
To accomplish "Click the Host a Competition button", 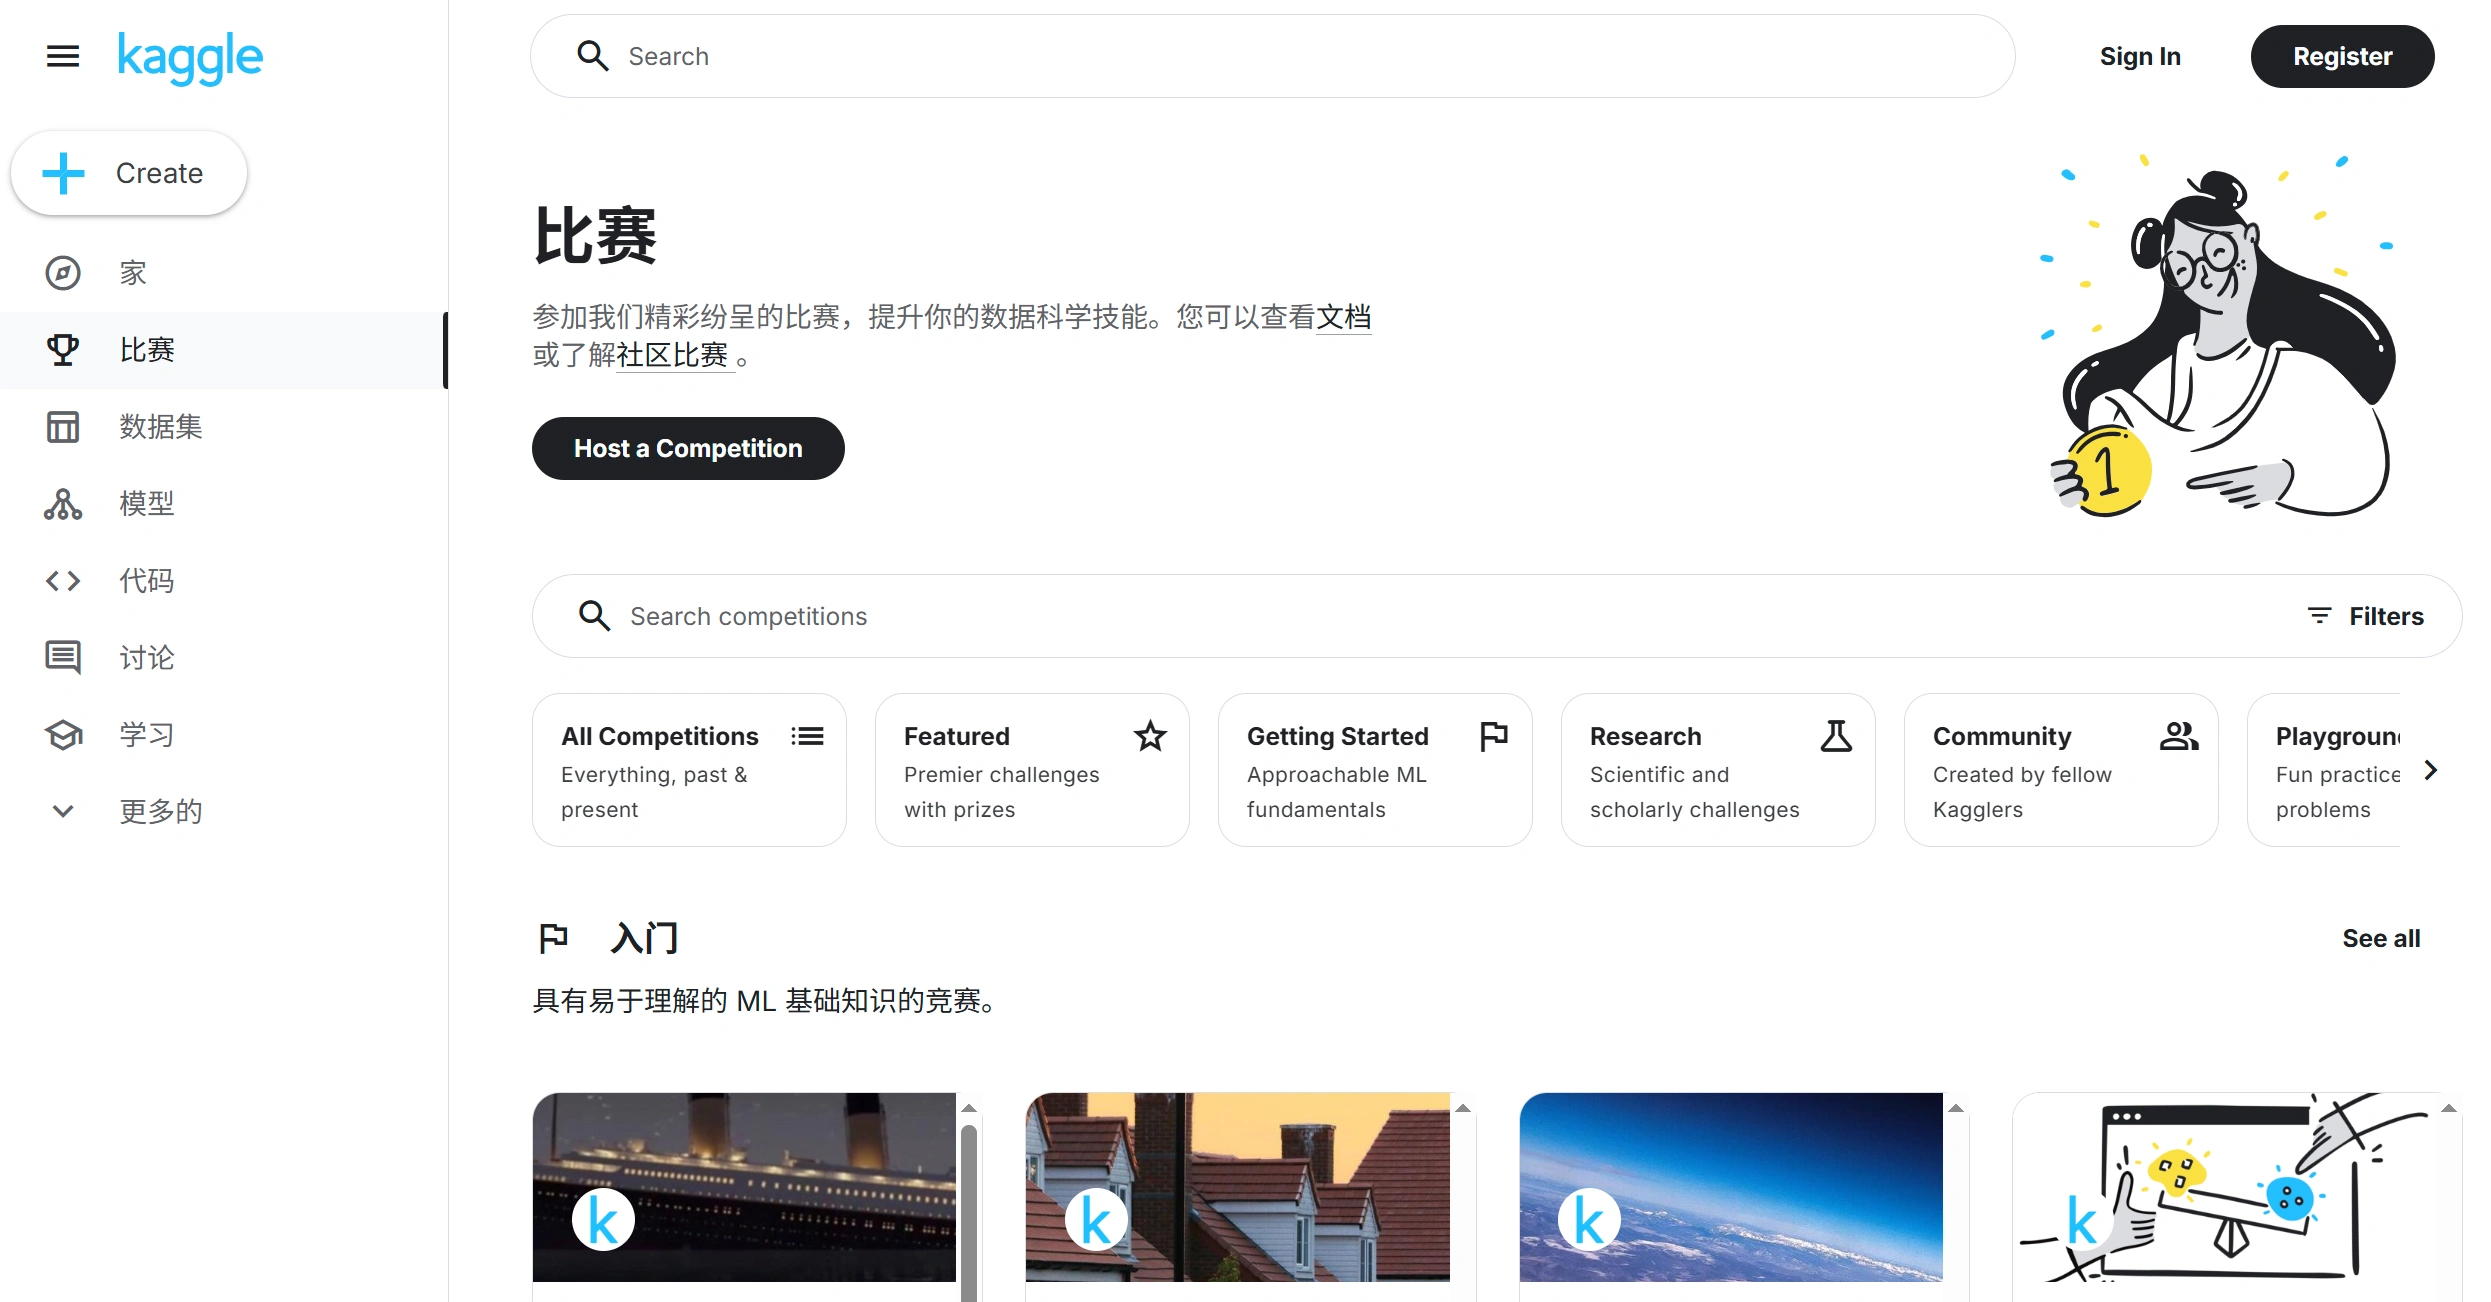I will [687, 448].
